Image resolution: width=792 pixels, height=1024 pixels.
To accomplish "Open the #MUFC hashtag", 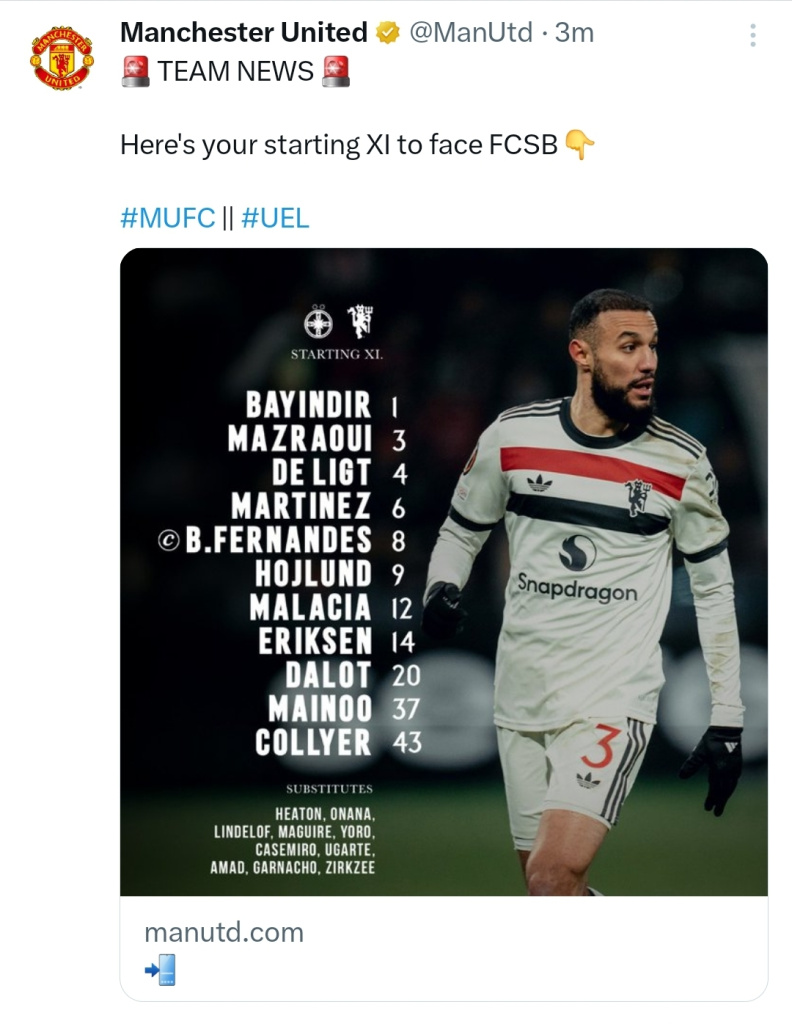I will pos(168,218).
